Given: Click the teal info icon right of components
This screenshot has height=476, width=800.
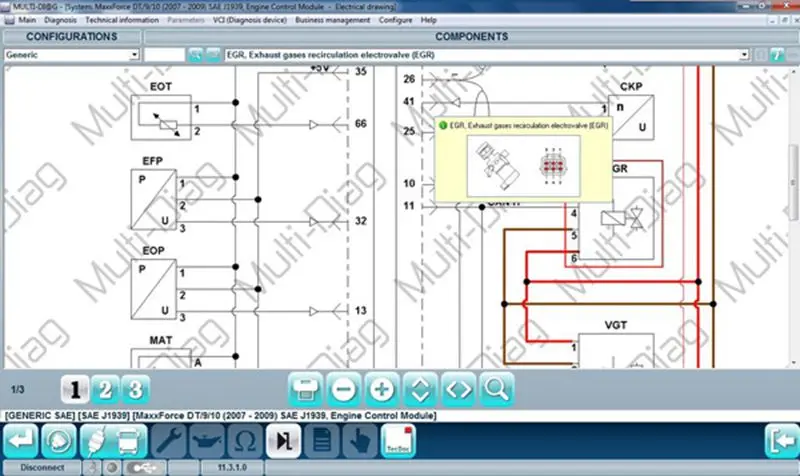Looking at the screenshot, I should click(777, 55).
